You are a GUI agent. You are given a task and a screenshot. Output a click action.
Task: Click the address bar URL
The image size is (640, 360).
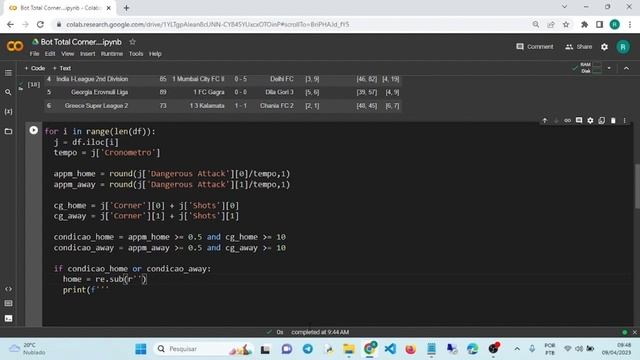coord(207,24)
